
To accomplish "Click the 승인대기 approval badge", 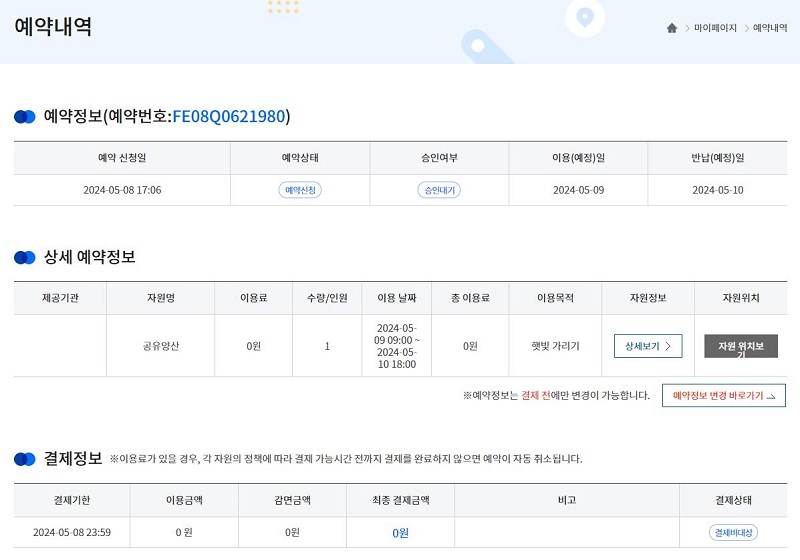I will (439, 190).
